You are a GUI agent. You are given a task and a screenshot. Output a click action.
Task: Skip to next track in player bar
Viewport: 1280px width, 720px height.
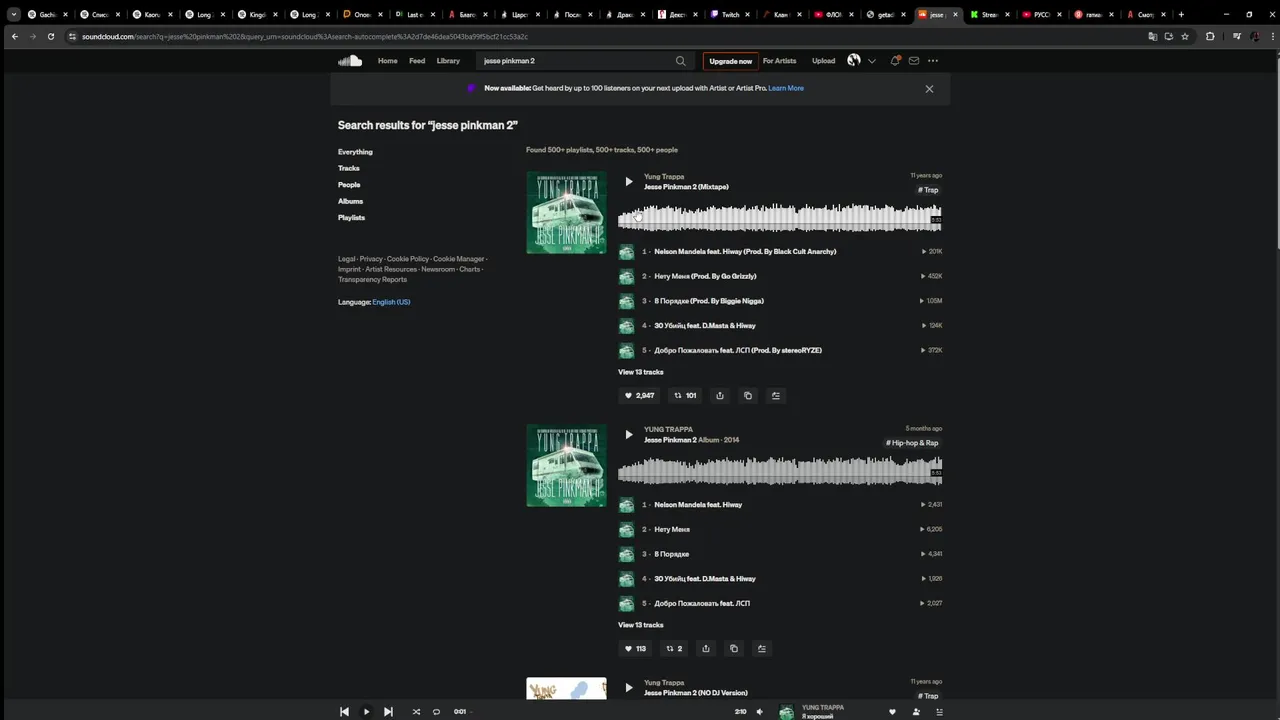tap(388, 712)
